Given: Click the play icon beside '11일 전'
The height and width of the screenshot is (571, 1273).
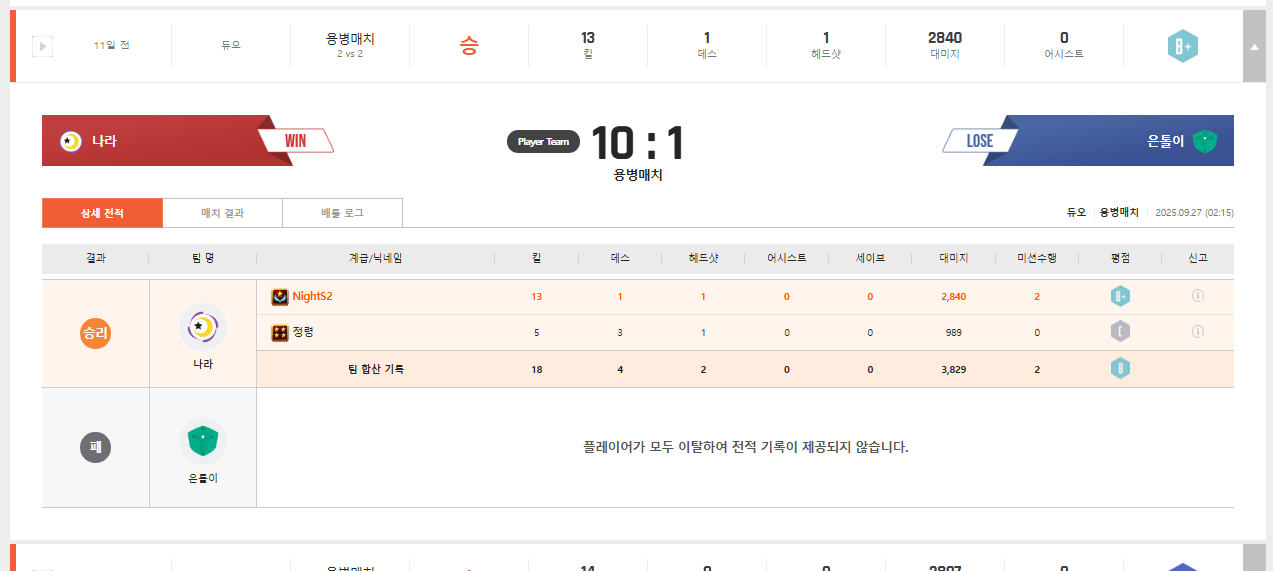Looking at the screenshot, I should pos(42,46).
